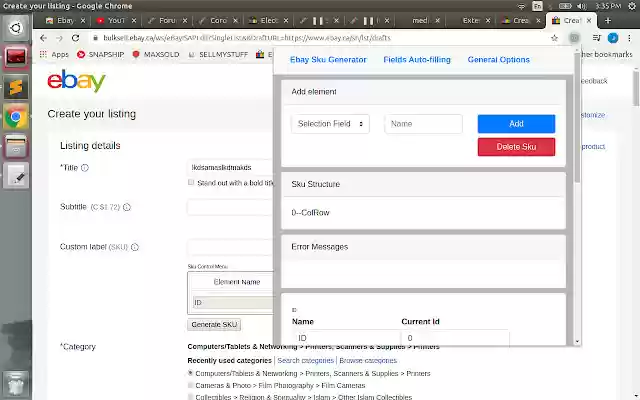
Task: Close the YouTube browser tab
Action: (x=133, y=20)
